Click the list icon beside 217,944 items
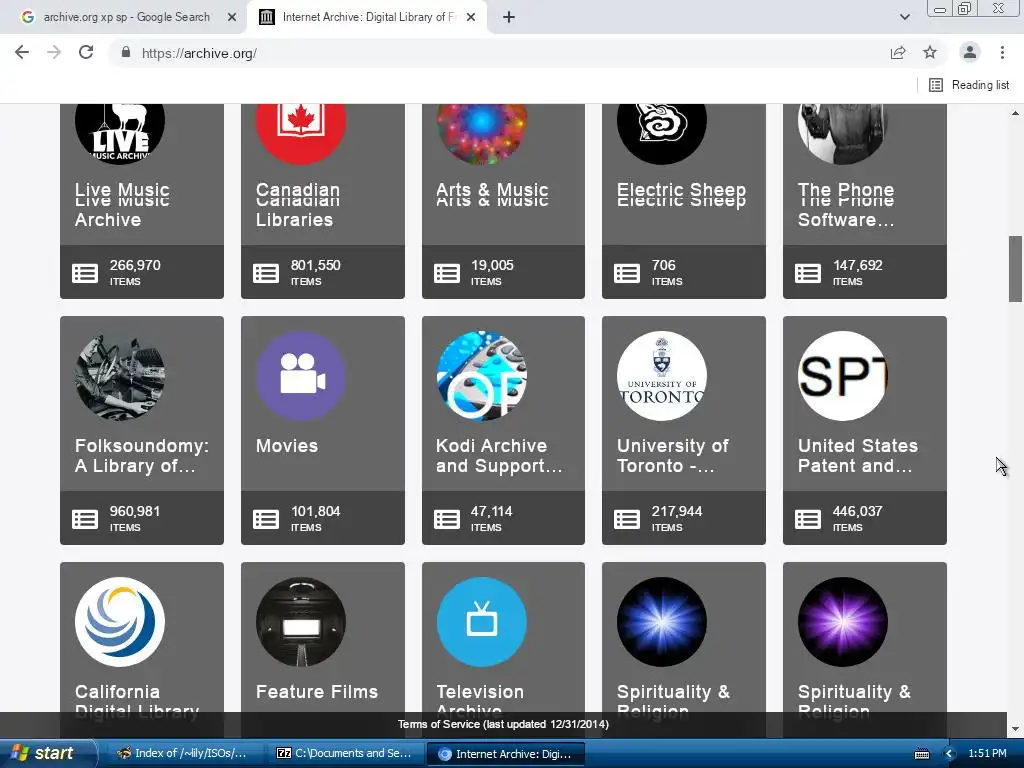Viewport: 1024px width, 768px height. 627,519
